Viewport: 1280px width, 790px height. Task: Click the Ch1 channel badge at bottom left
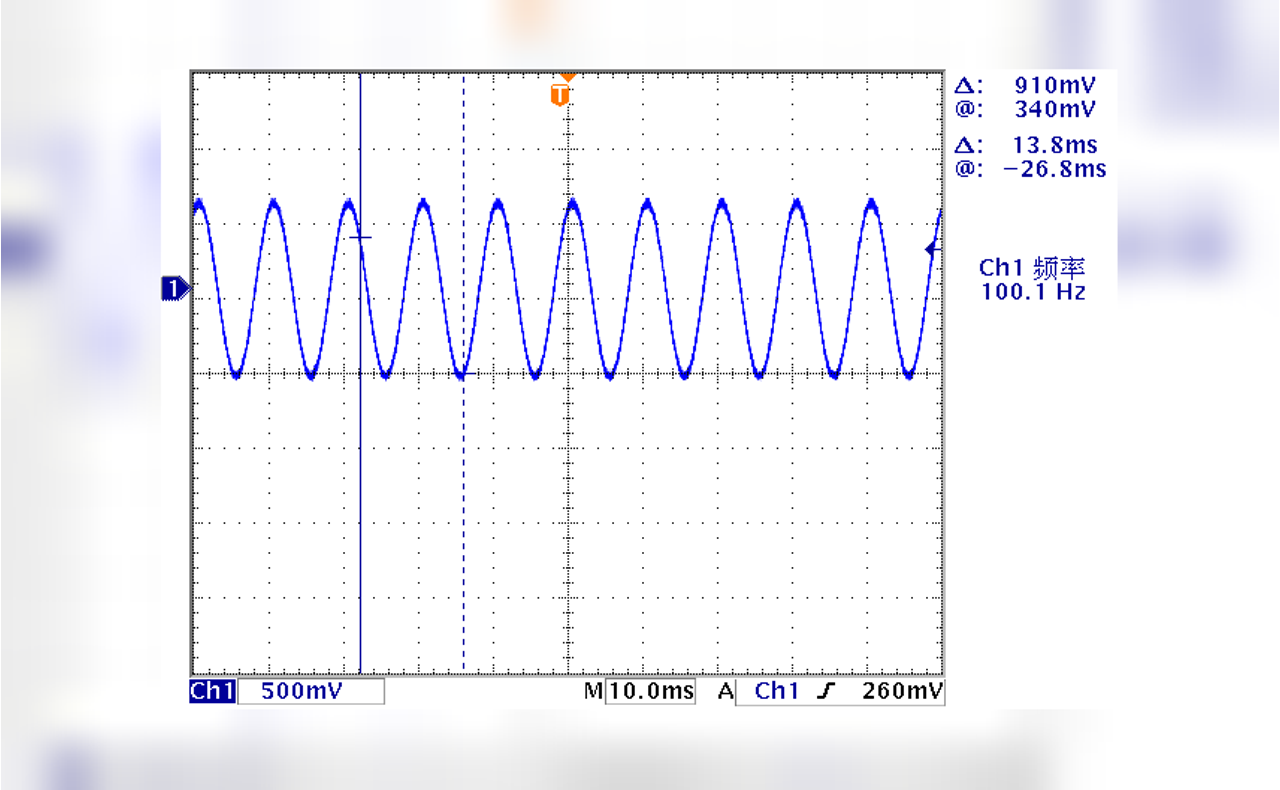212,691
